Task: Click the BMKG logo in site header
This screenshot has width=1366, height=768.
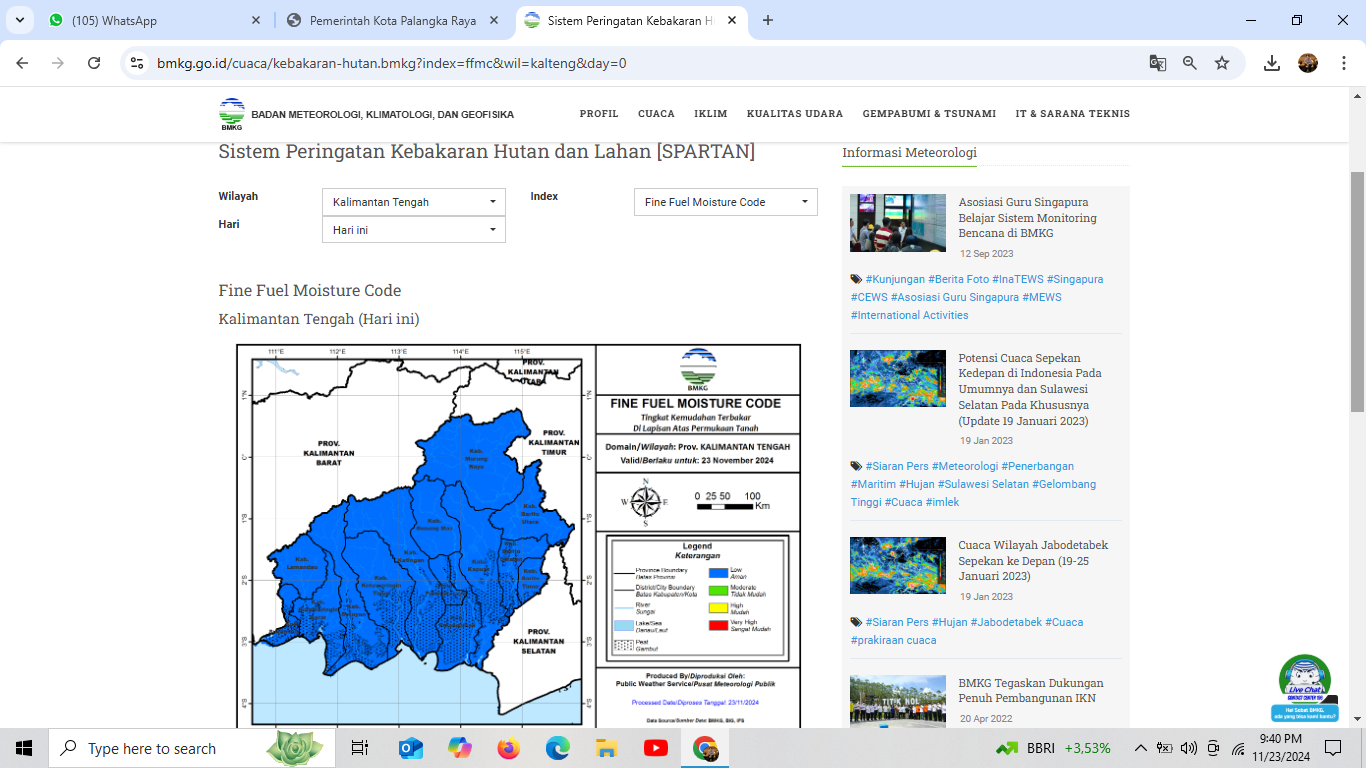Action: (x=232, y=114)
